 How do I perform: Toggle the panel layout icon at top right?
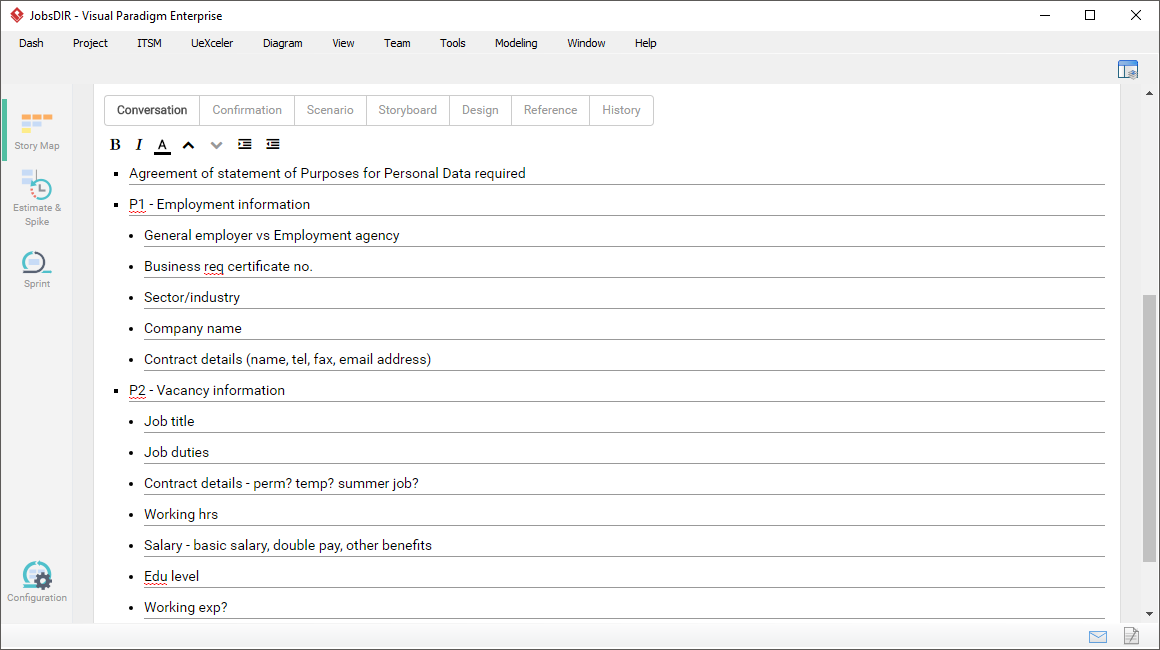(1128, 70)
